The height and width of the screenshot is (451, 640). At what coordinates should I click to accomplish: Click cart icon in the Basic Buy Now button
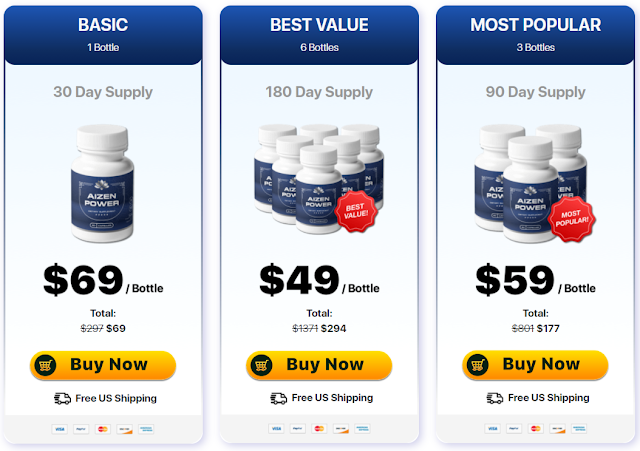tap(45, 364)
